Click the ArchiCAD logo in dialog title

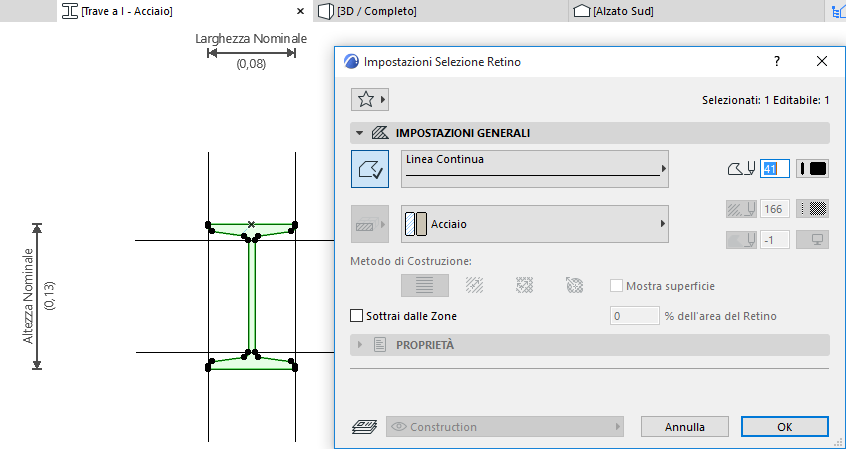pos(351,62)
